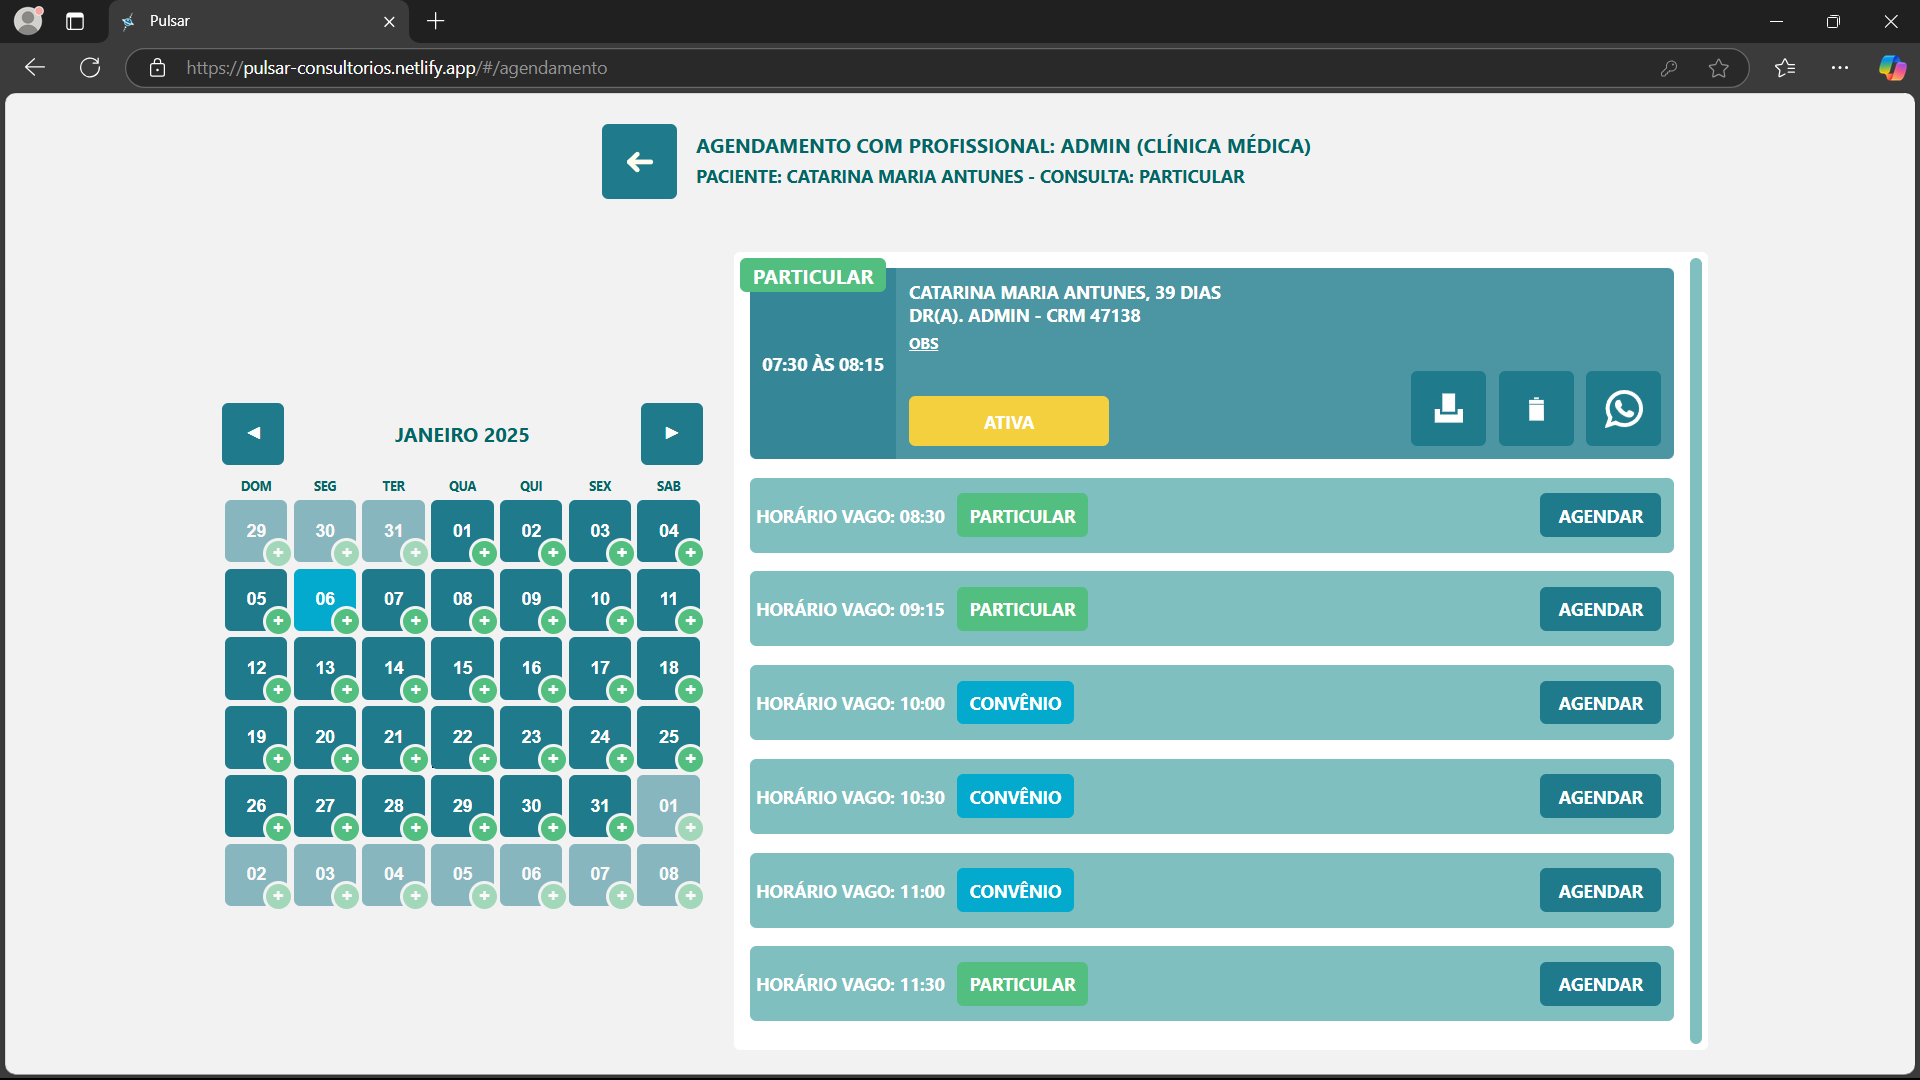
Task: Go to previous month in calendar
Action: pyautogui.click(x=253, y=434)
